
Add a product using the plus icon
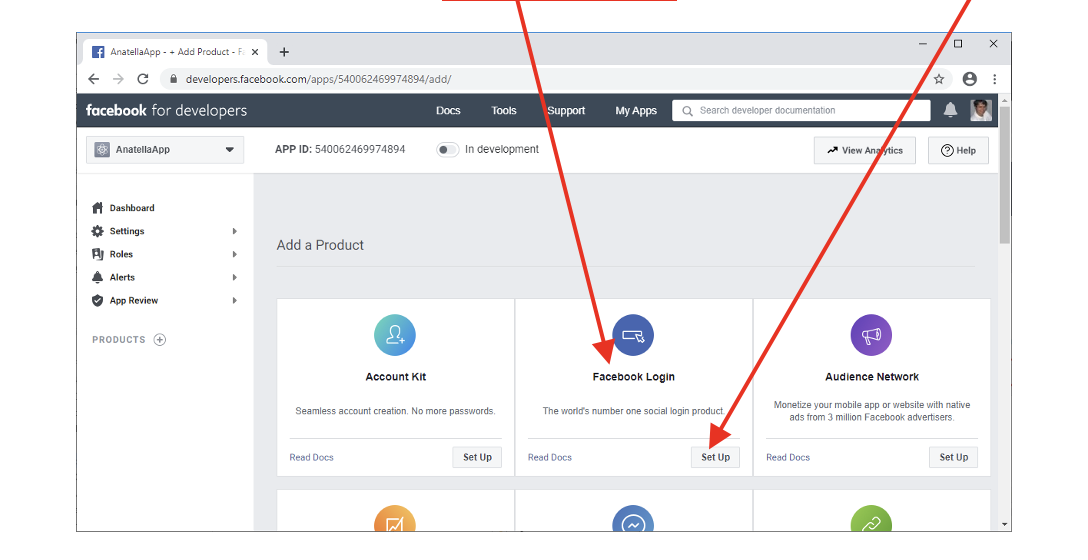[160, 340]
